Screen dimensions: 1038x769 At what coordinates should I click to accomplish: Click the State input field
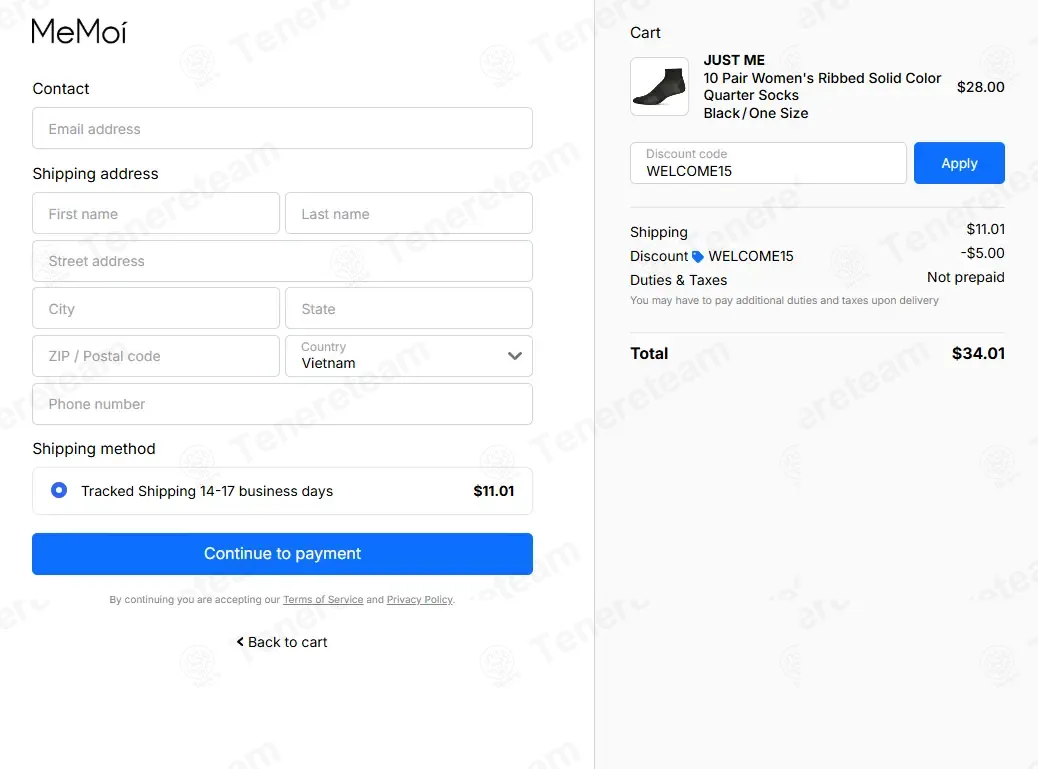(408, 308)
